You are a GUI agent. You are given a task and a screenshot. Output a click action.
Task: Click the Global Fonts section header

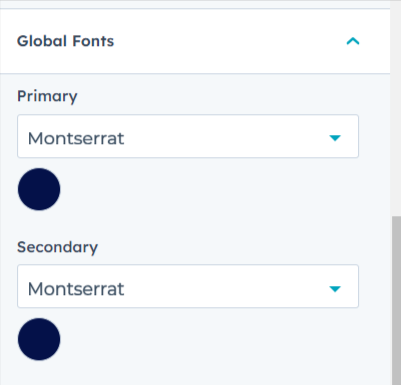(x=195, y=41)
